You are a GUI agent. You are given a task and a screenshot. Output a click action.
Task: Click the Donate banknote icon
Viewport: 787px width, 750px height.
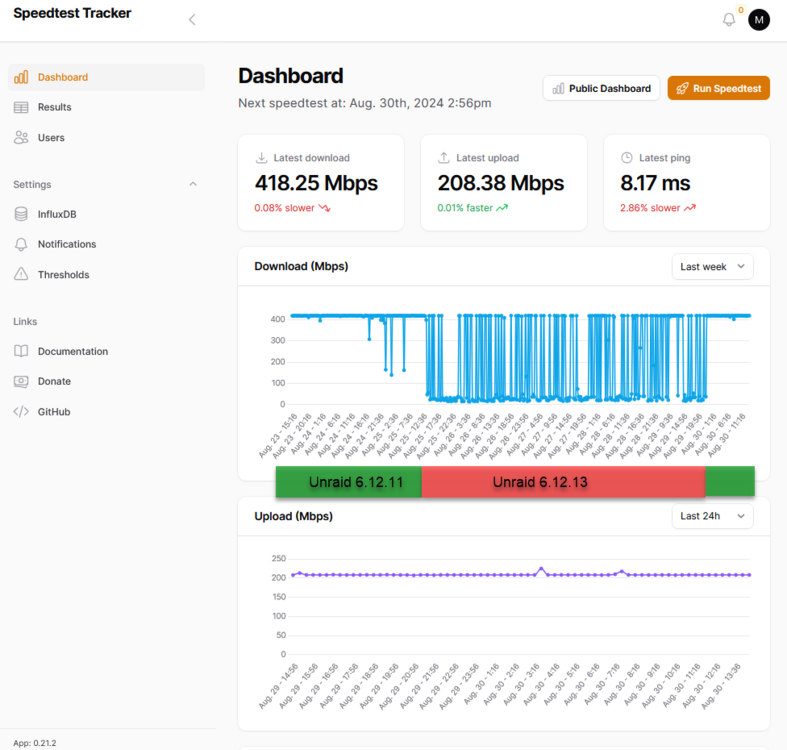(21, 382)
